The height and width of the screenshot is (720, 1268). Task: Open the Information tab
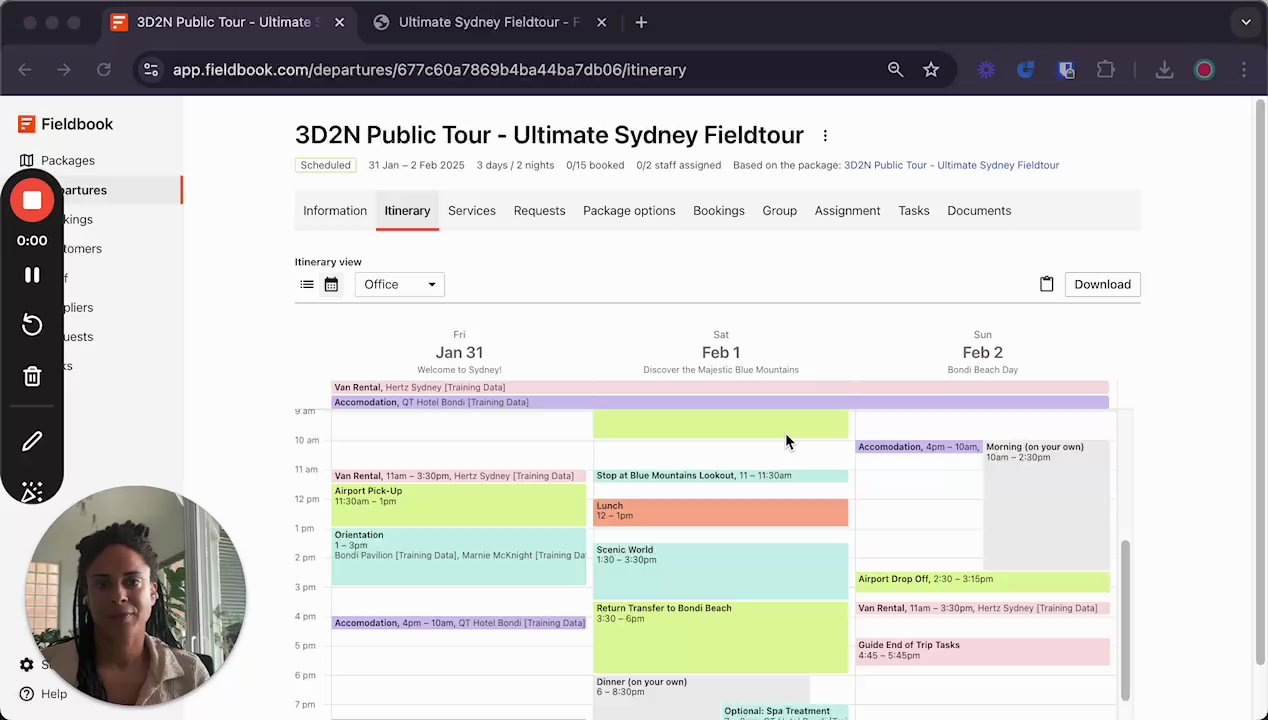tap(335, 211)
